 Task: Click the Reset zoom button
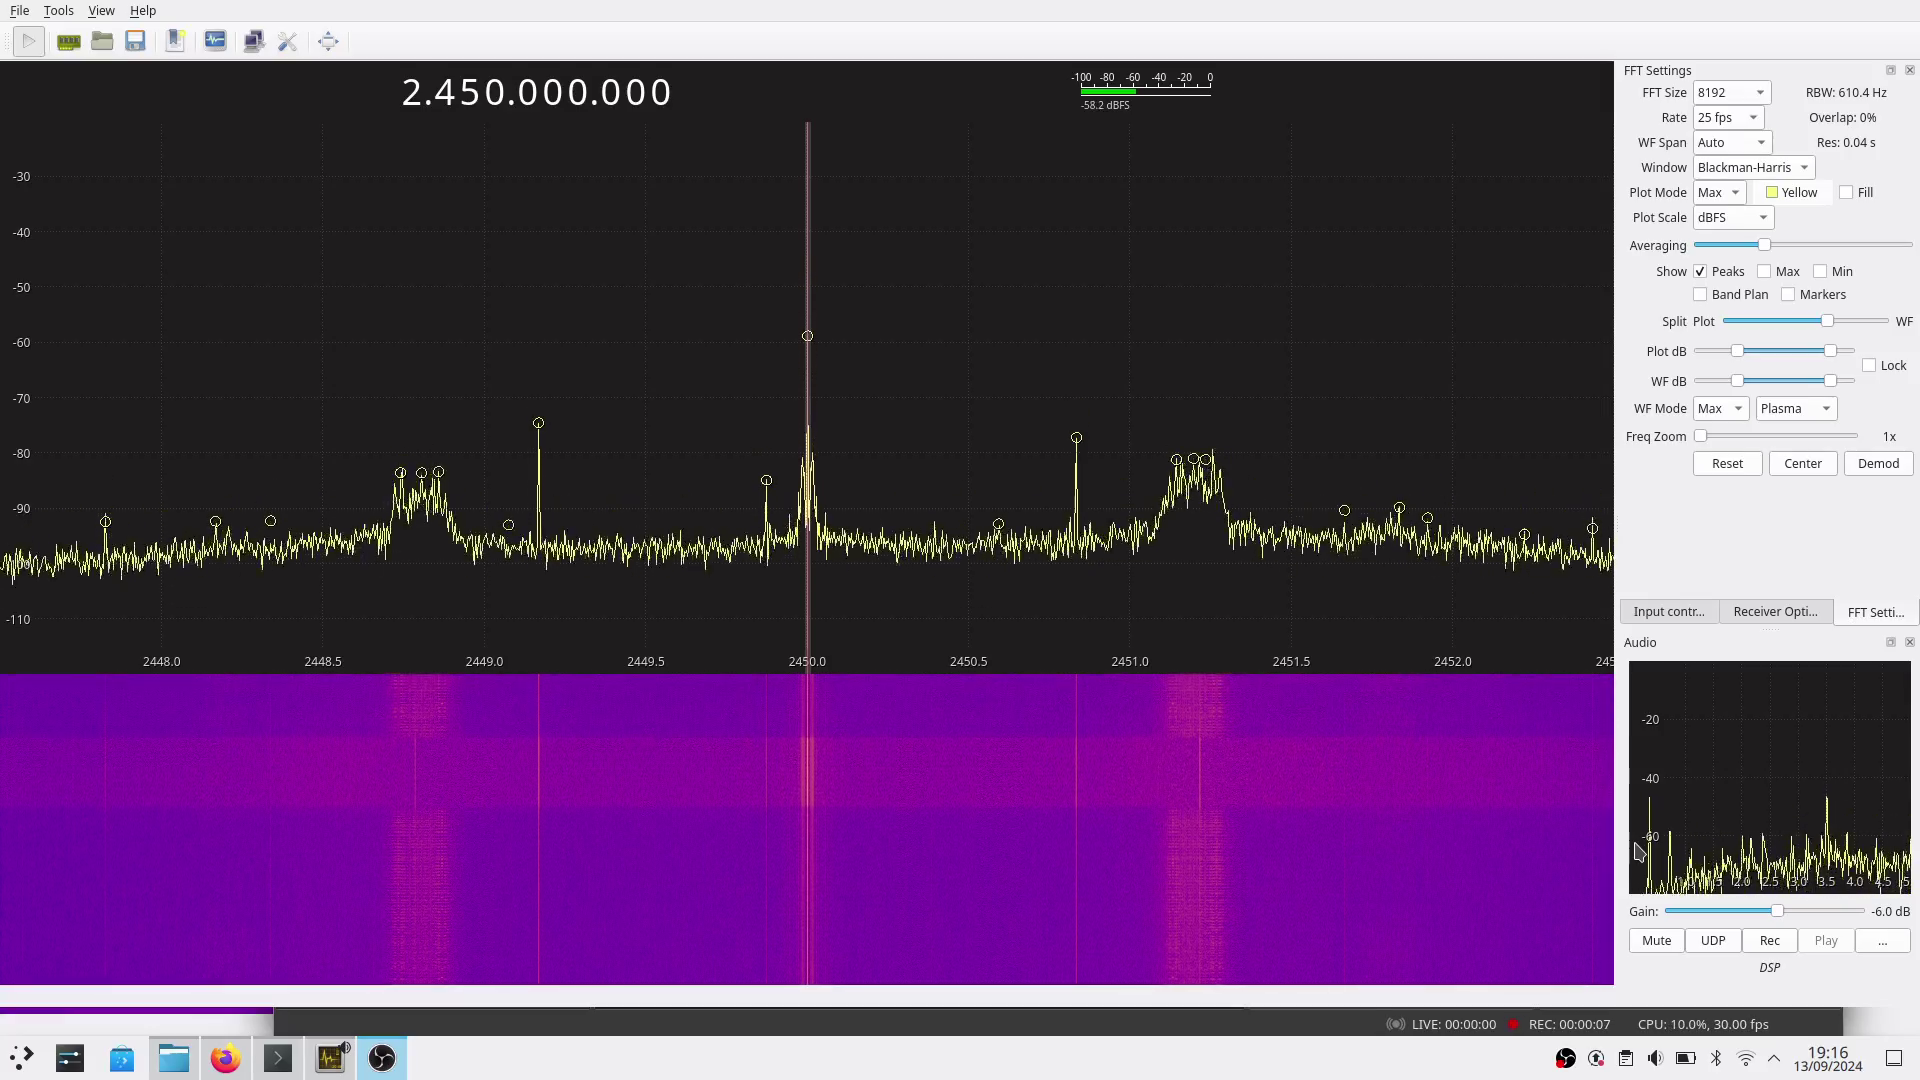pos(1727,464)
